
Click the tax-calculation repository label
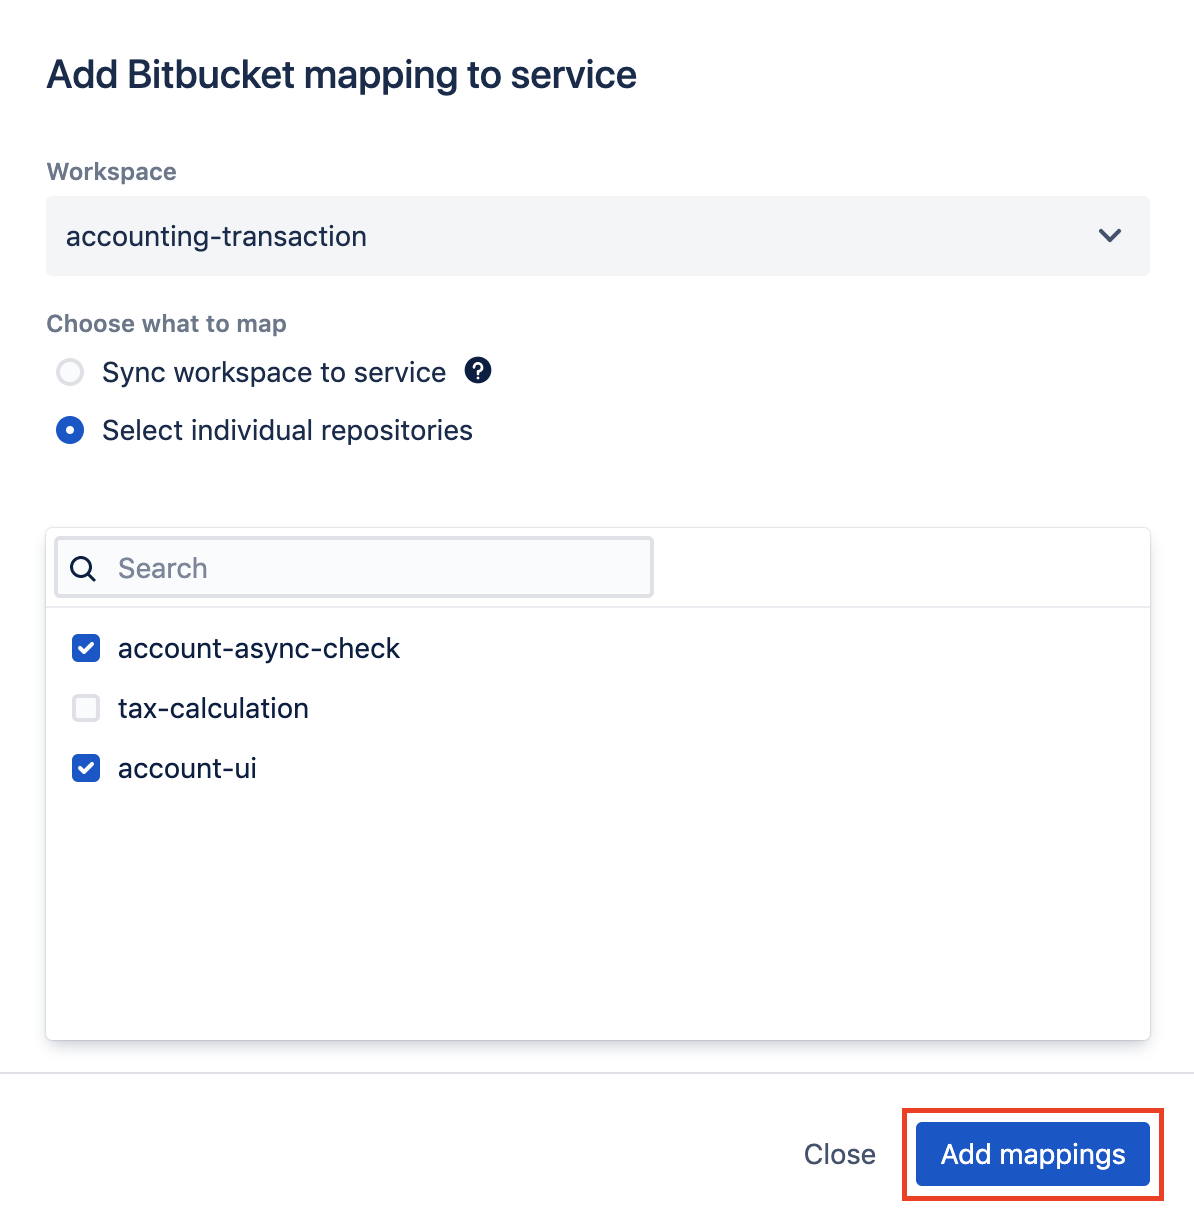(213, 709)
